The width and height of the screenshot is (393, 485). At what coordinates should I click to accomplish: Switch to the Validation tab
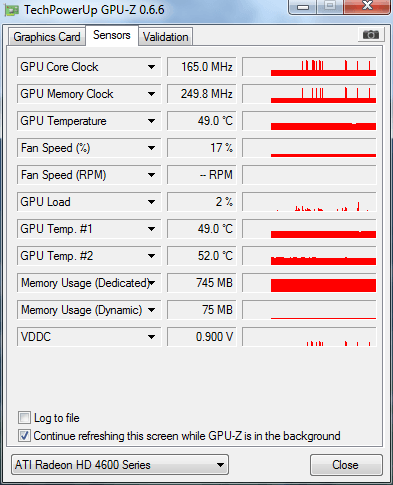click(x=166, y=37)
